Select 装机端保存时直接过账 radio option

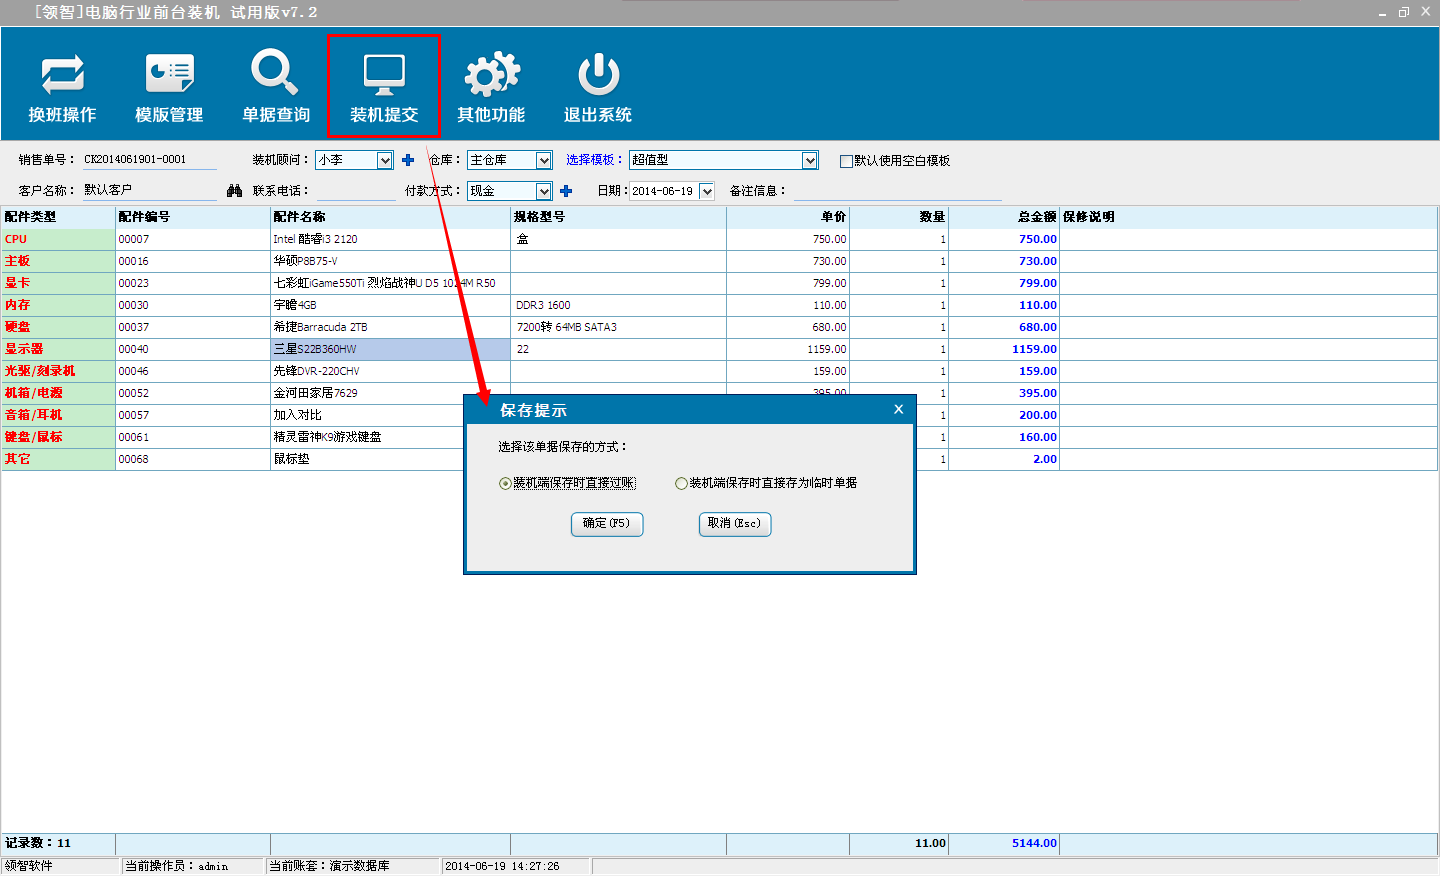505,484
